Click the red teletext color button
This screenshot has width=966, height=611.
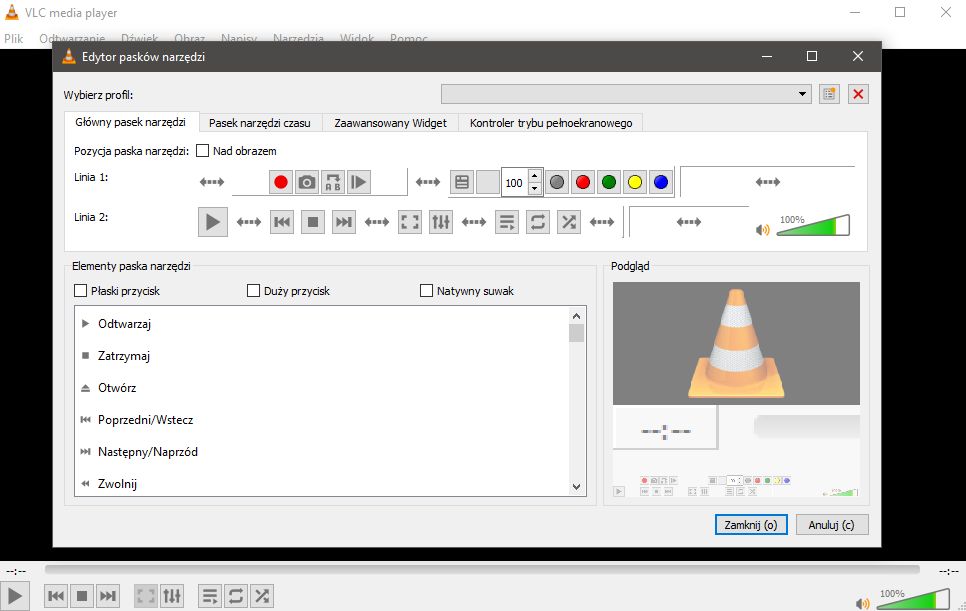pos(583,182)
